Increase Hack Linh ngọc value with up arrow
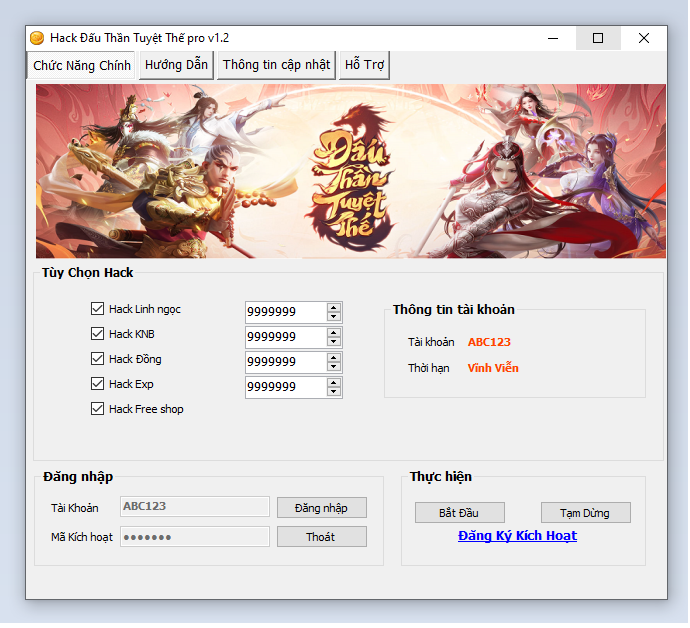690x628 pixels. (334, 307)
